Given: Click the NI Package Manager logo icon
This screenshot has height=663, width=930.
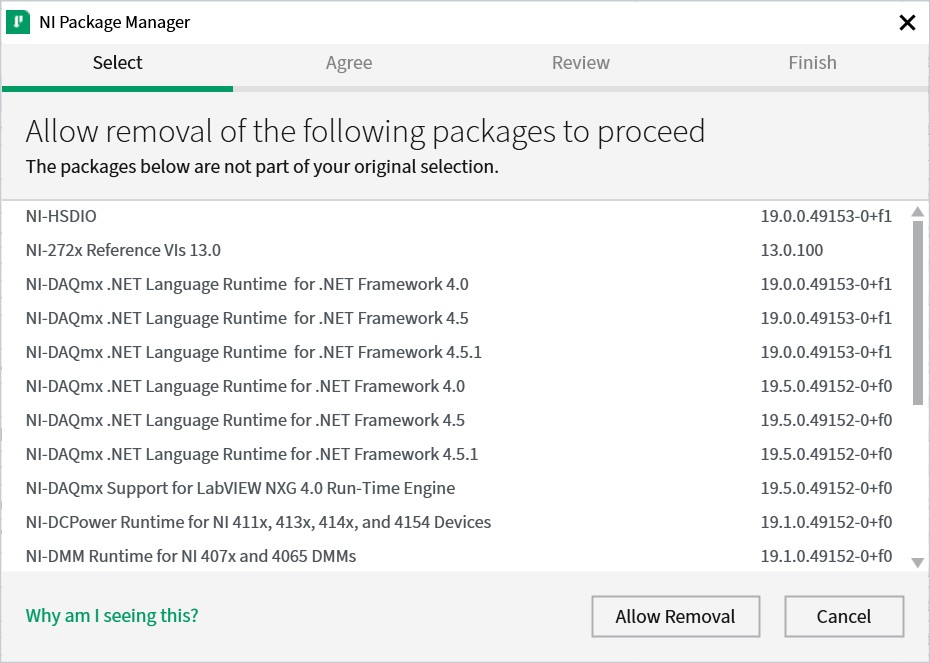Looking at the screenshot, I should click(18, 21).
